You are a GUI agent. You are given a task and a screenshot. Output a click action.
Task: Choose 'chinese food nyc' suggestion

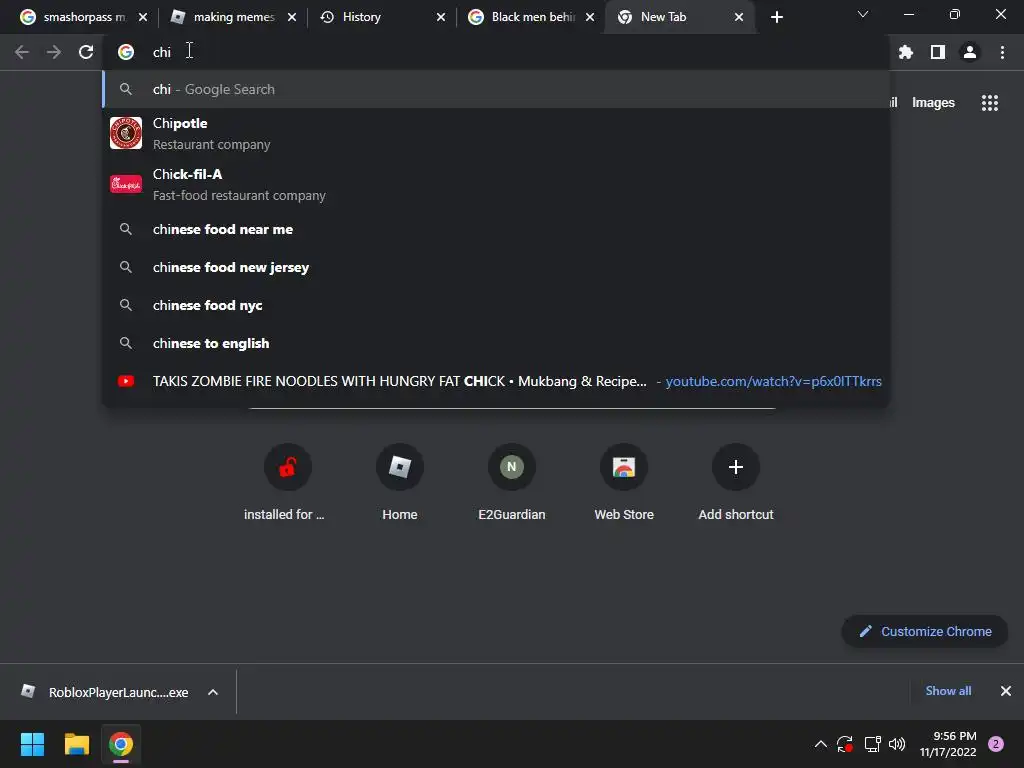(x=496, y=305)
